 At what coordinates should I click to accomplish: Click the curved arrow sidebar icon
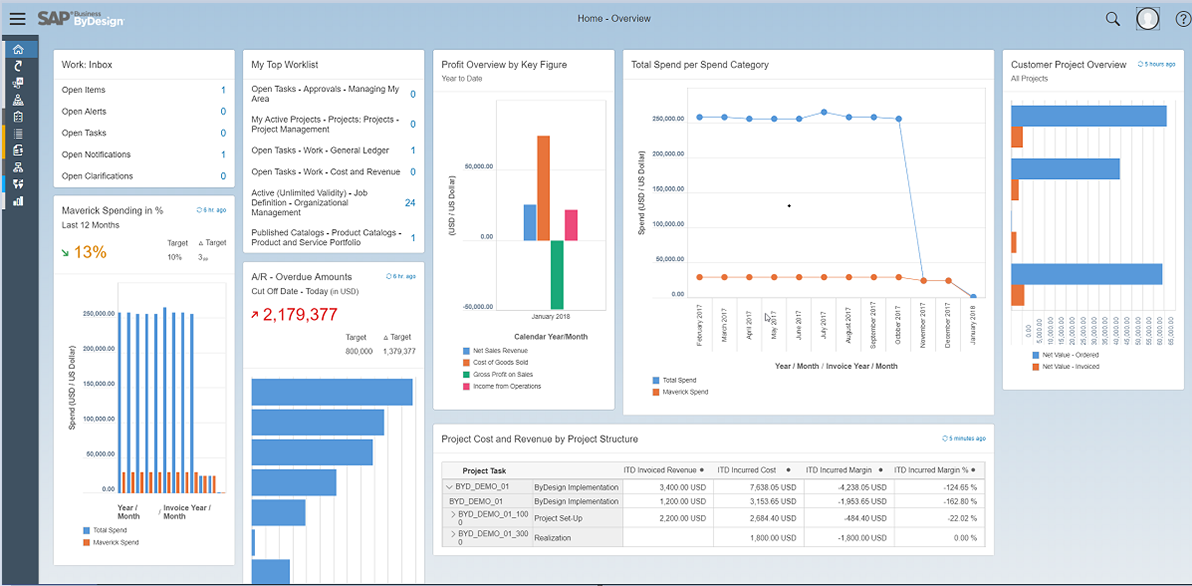18,66
